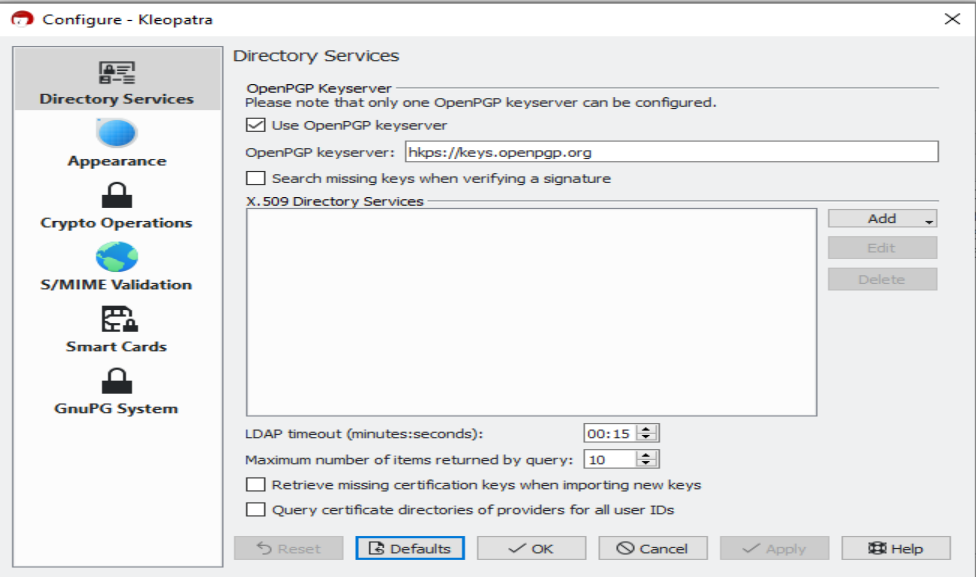Open the Smart Cards icon
This screenshot has width=976, height=577.
117,319
